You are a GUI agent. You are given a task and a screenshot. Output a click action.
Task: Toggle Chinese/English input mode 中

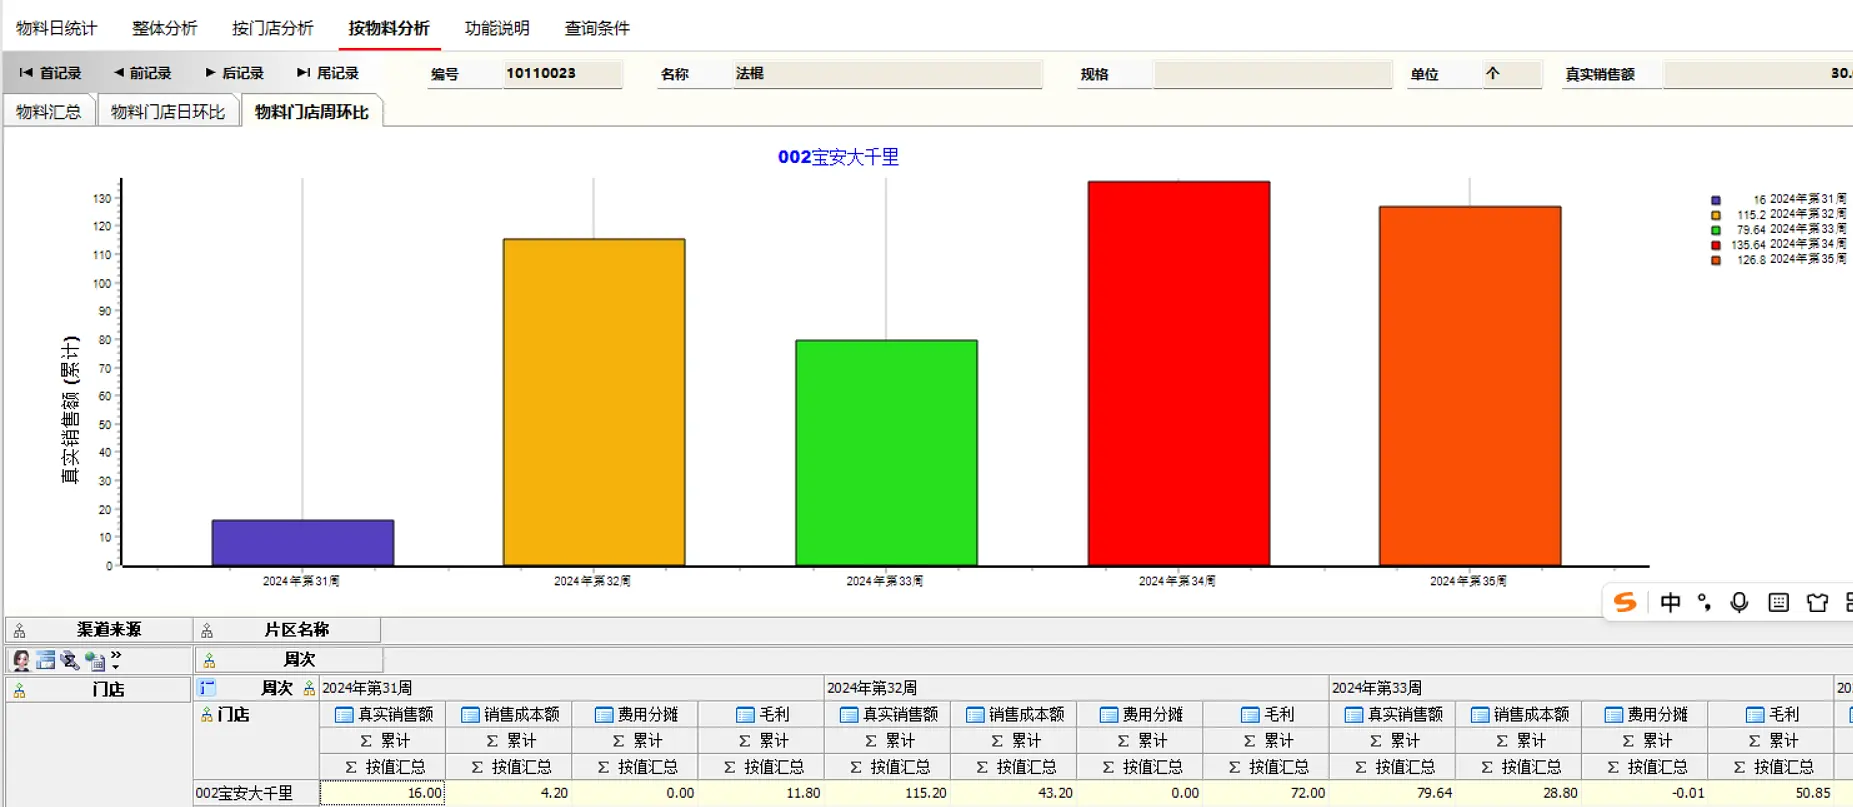tap(1670, 602)
